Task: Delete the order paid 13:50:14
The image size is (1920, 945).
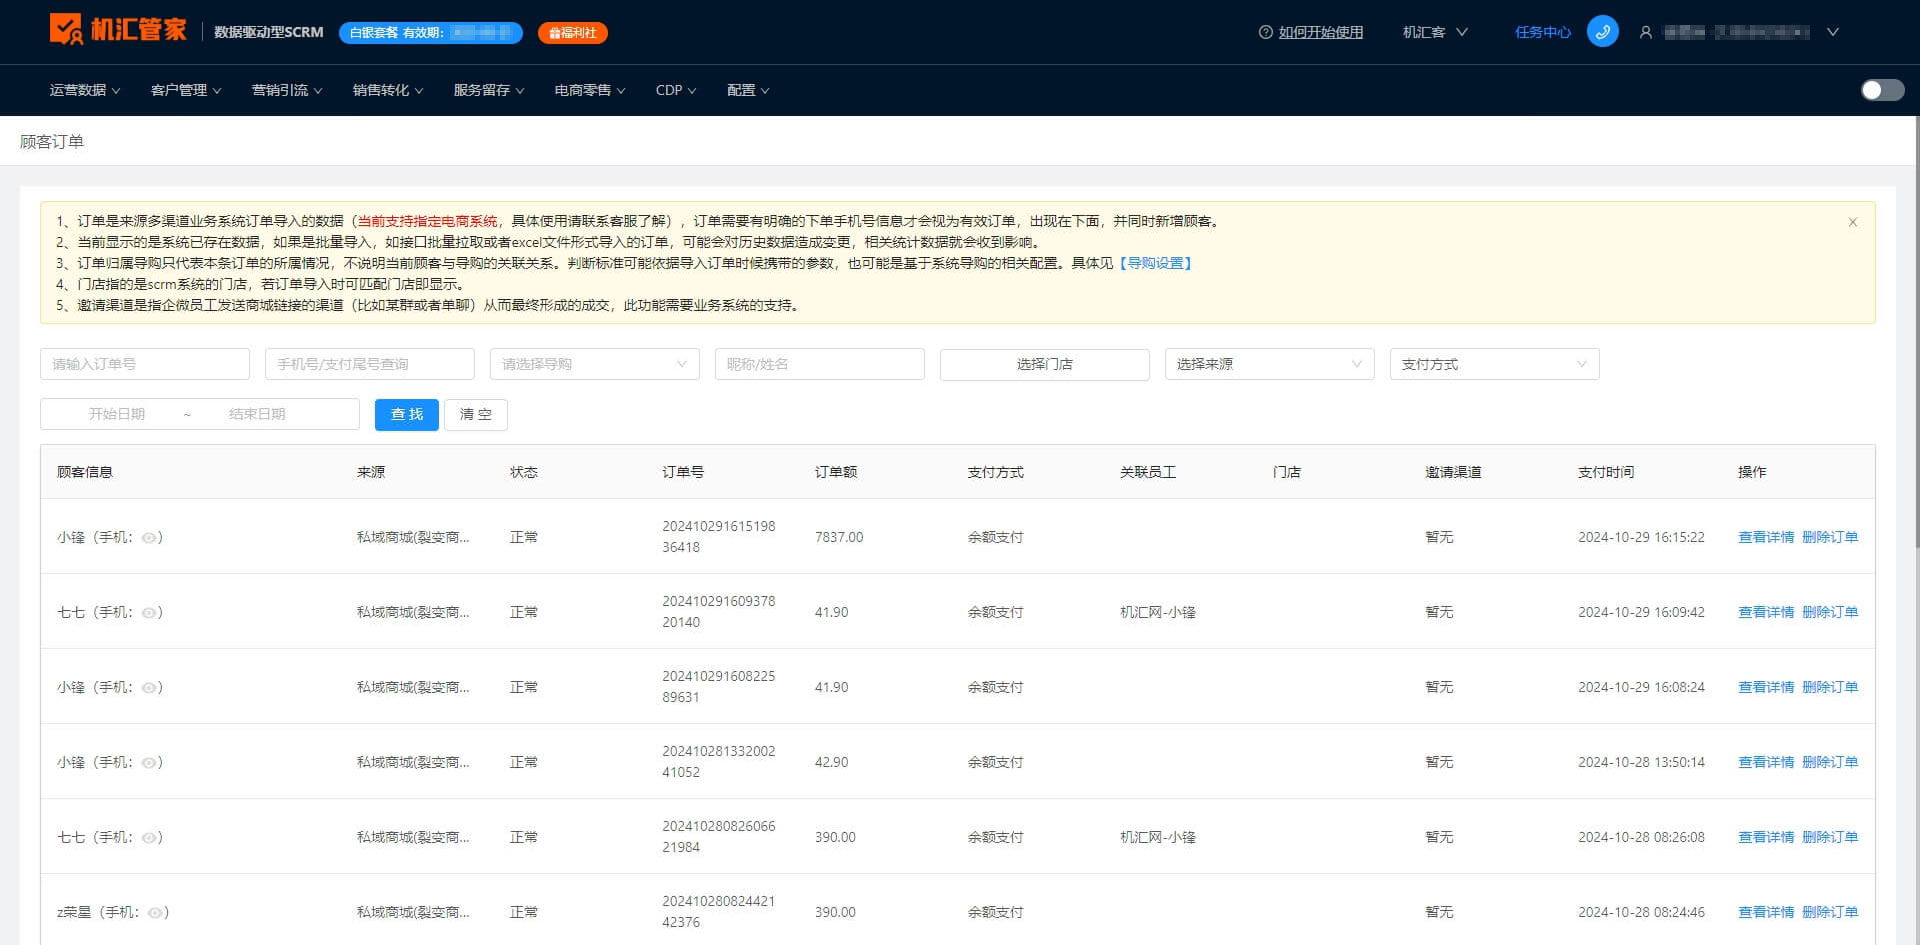Action: tap(1830, 762)
